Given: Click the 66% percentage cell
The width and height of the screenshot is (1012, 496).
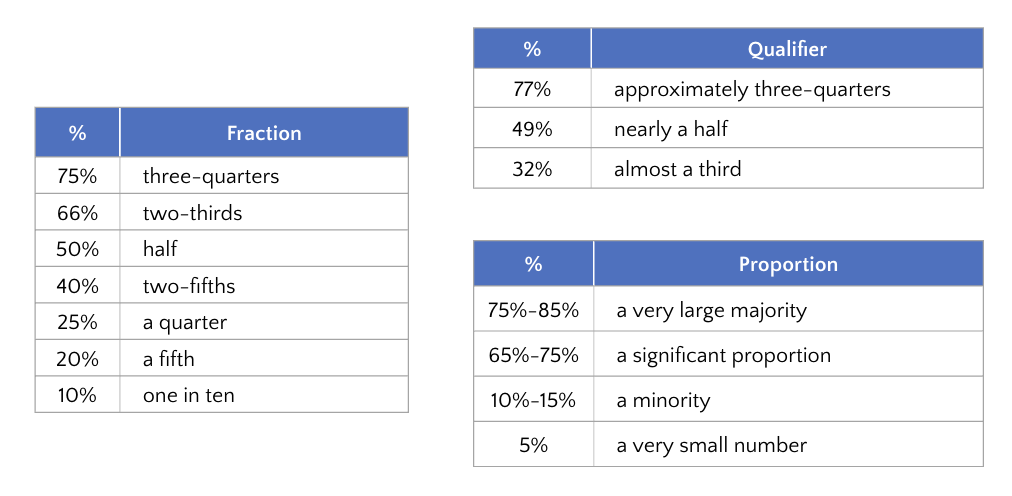Looking at the screenshot, I should 77,213.
